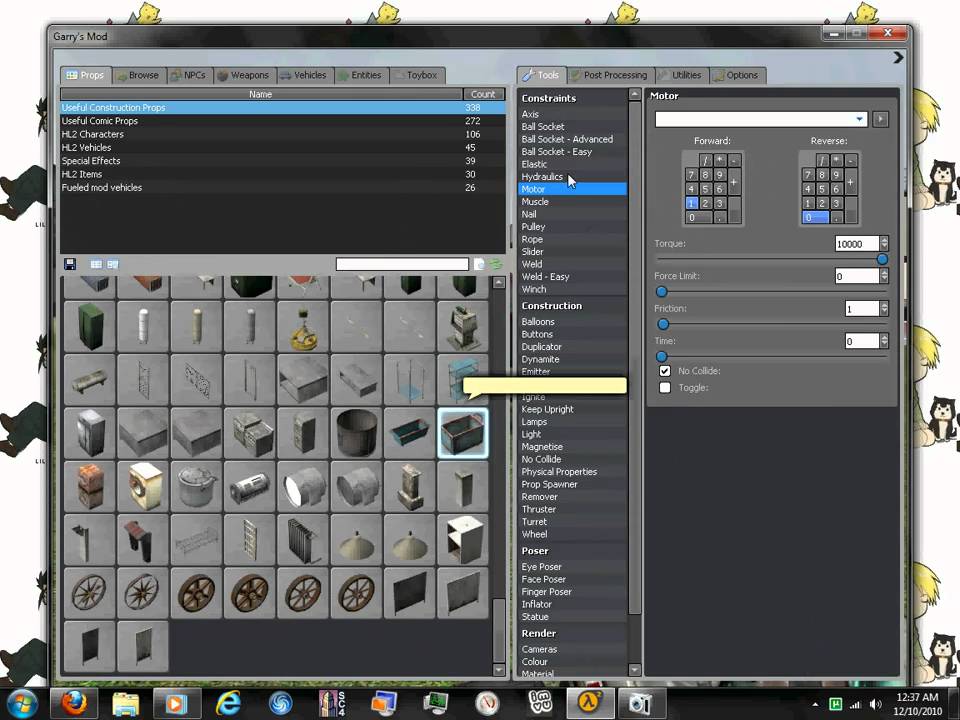Select the washing machine prop thumbnail
This screenshot has width=960, height=720.
[143, 486]
